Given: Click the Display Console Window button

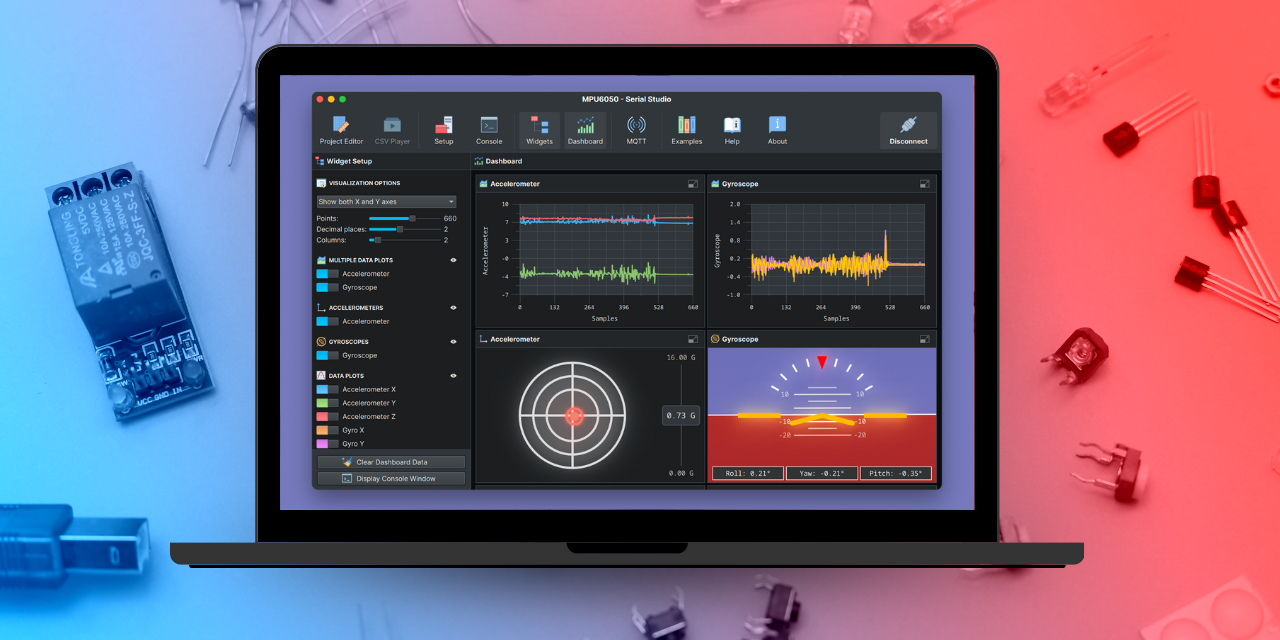Looking at the screenshot, I should point(391,479).
